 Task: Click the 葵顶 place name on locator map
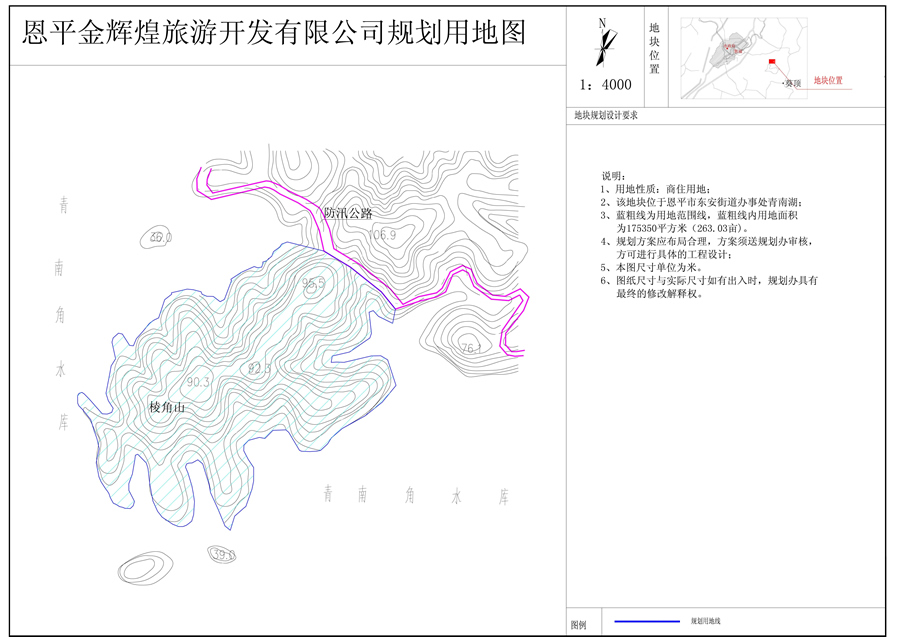[792, 82]
